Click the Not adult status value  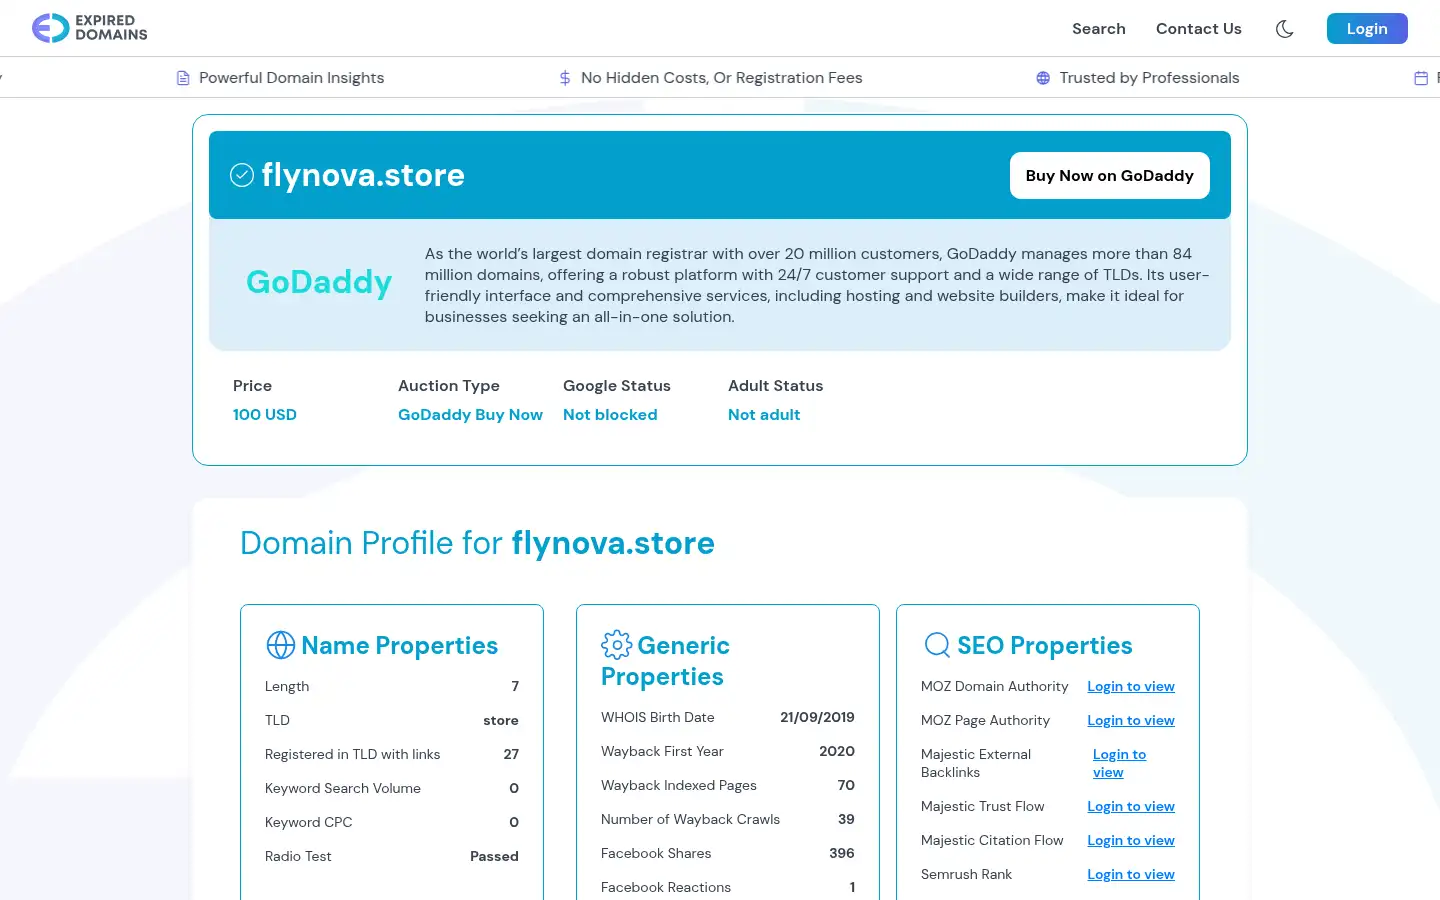coord(764,415)
